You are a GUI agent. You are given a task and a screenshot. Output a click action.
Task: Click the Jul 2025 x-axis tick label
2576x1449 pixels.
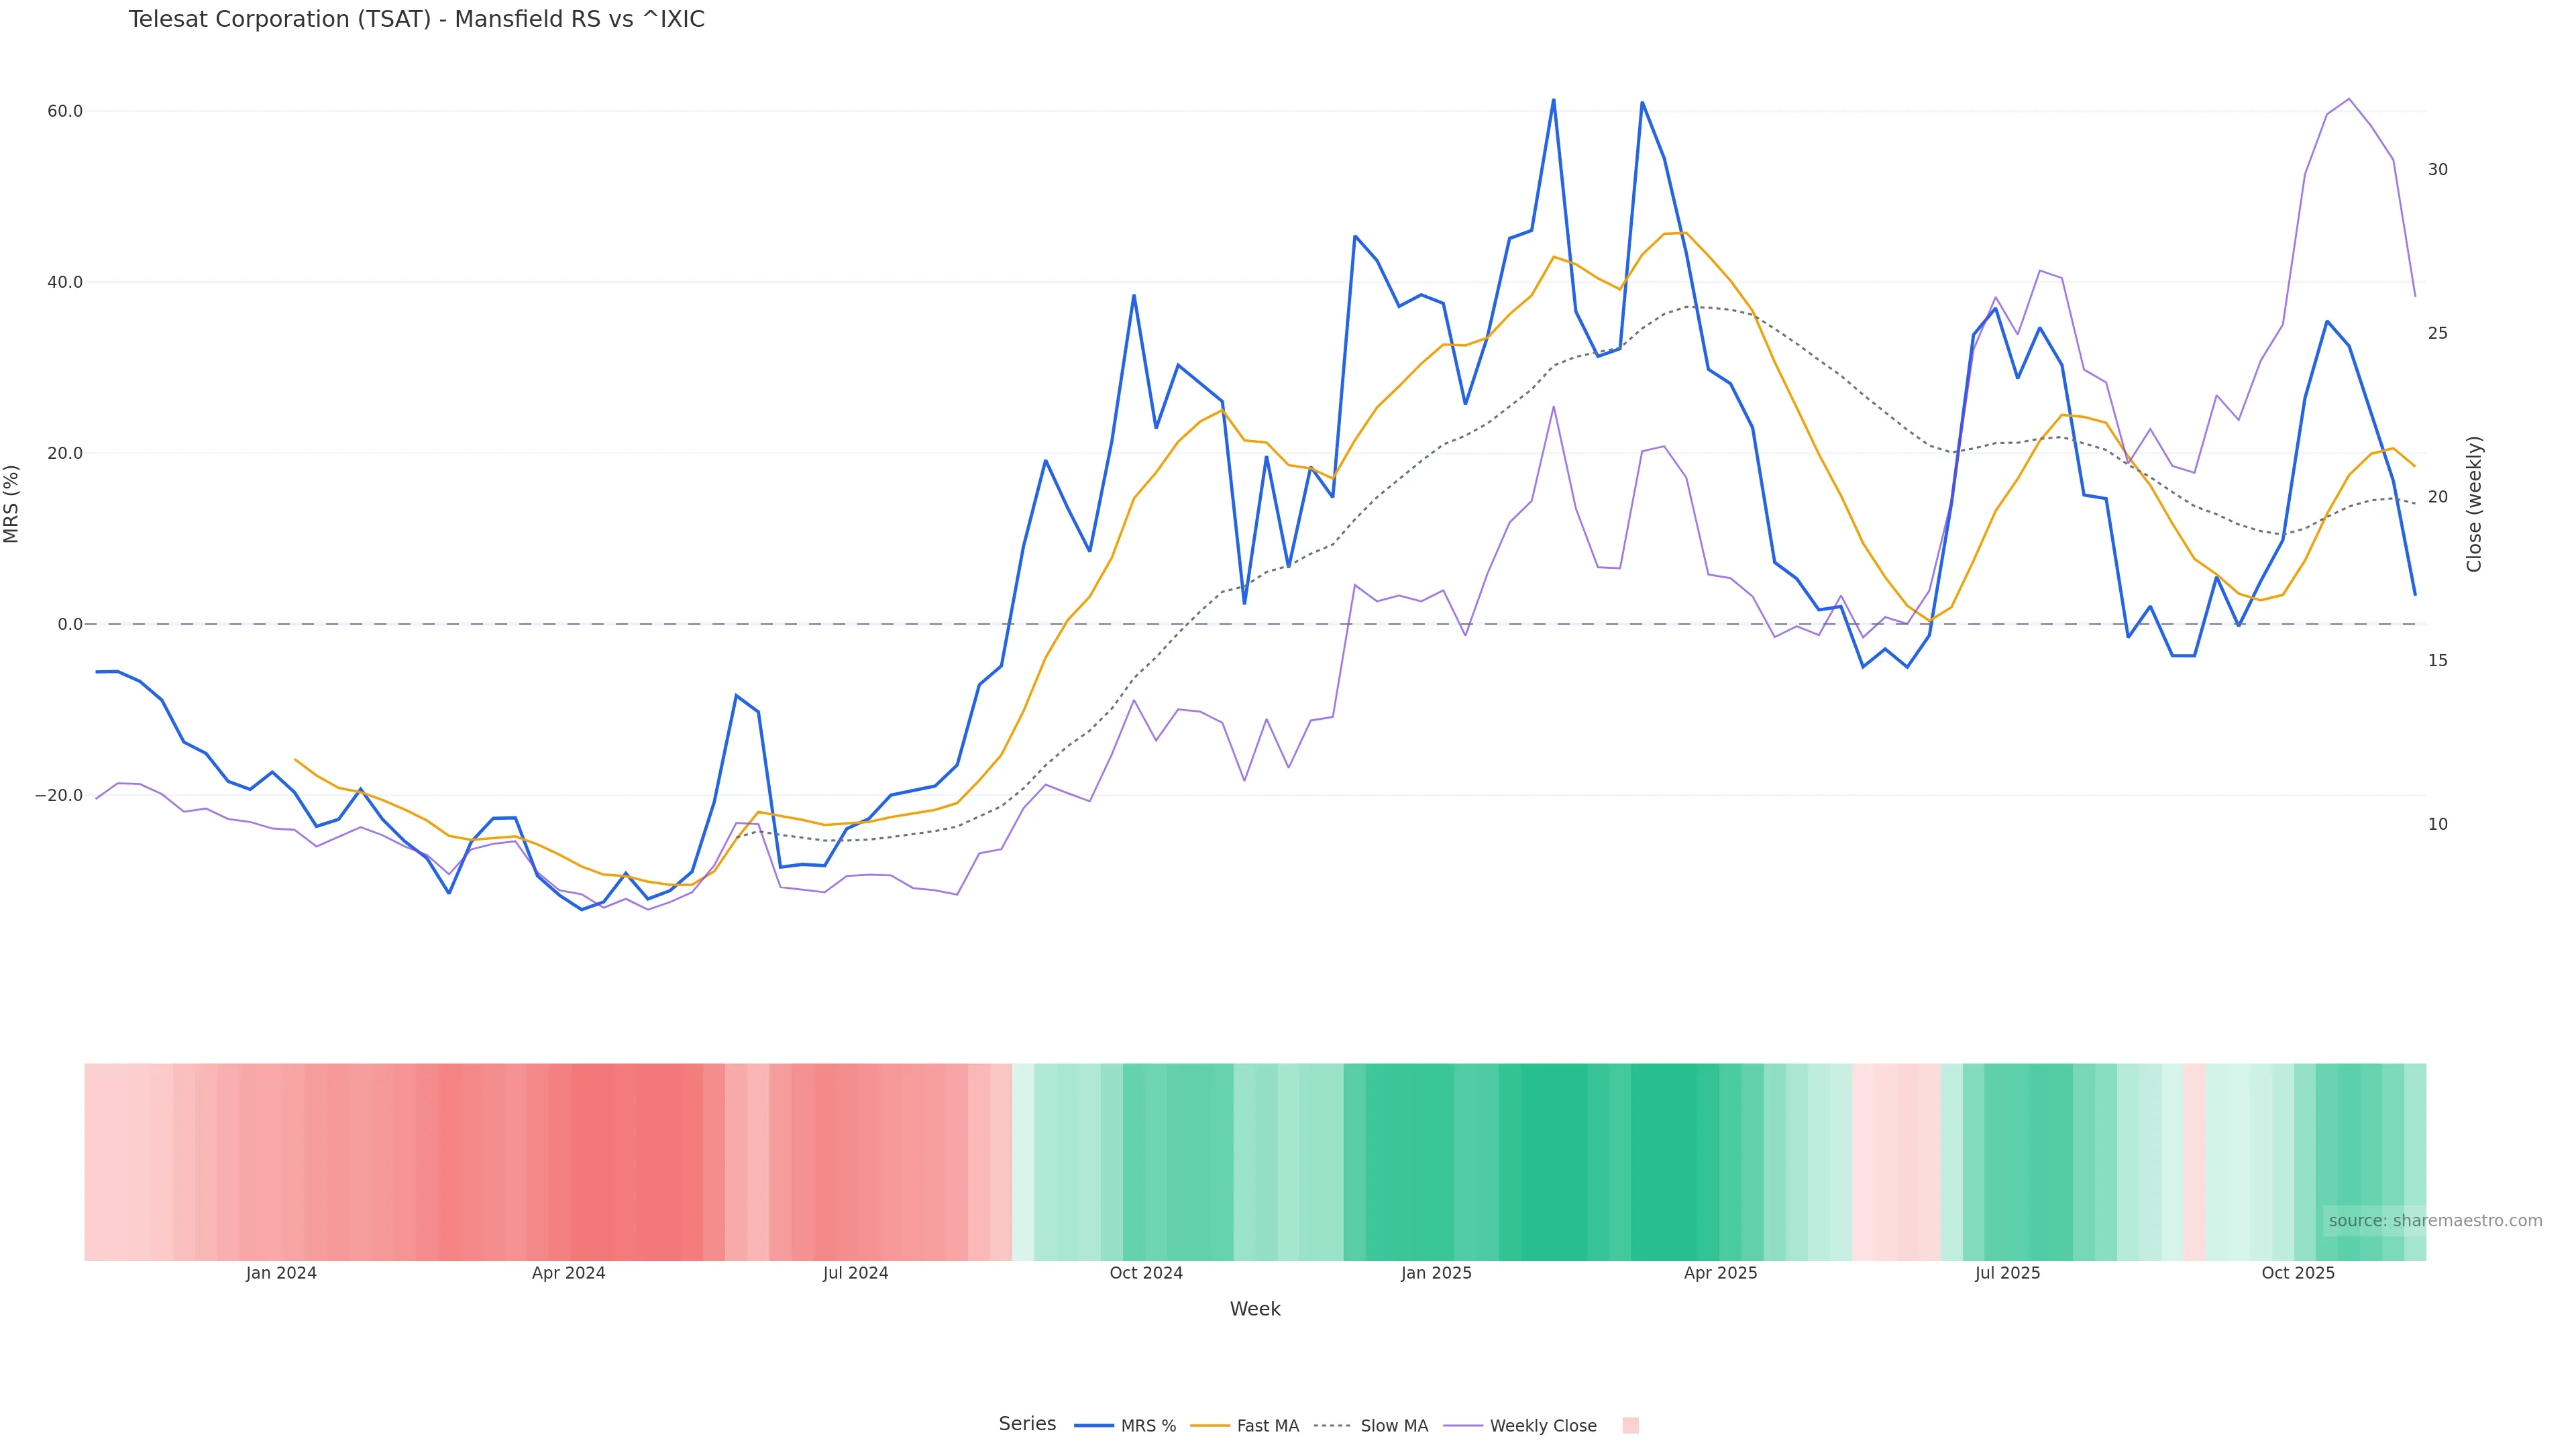click(2007, 1273)
